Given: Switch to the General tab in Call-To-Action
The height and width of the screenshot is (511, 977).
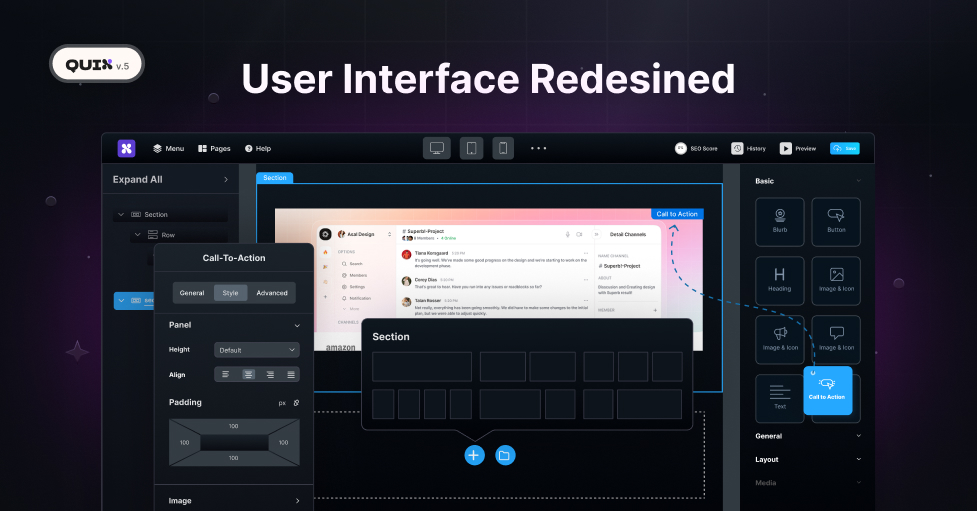Looking at the screenshot, I should tap(192, 293).
